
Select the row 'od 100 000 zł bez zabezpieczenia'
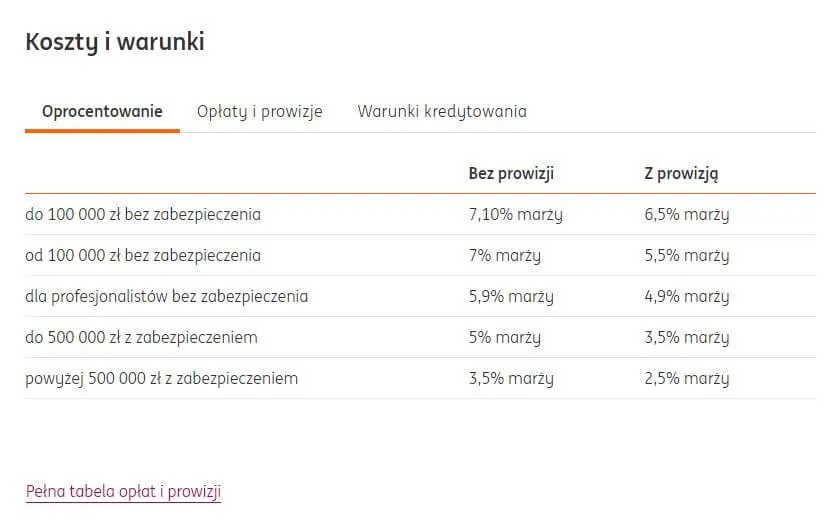pos(143,255)
